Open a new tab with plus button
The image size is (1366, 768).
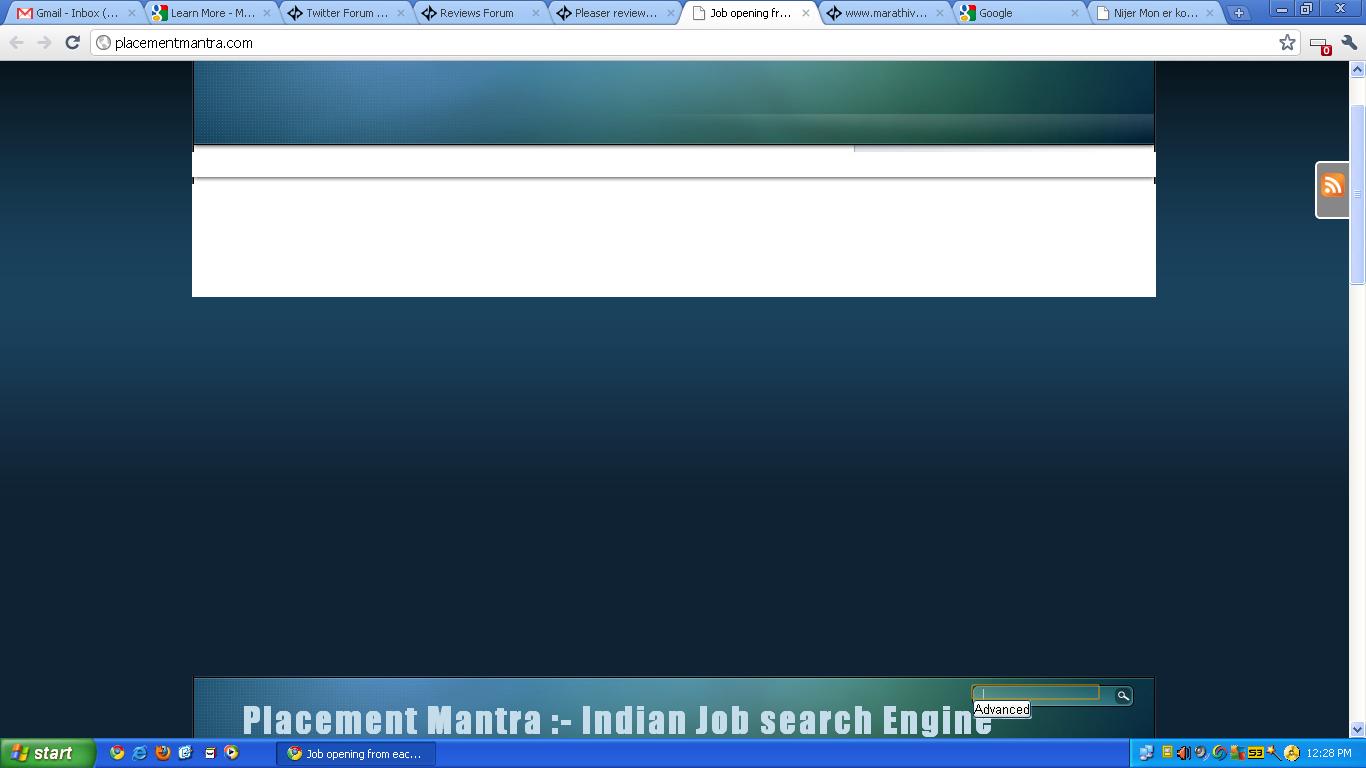[1239, 13]
